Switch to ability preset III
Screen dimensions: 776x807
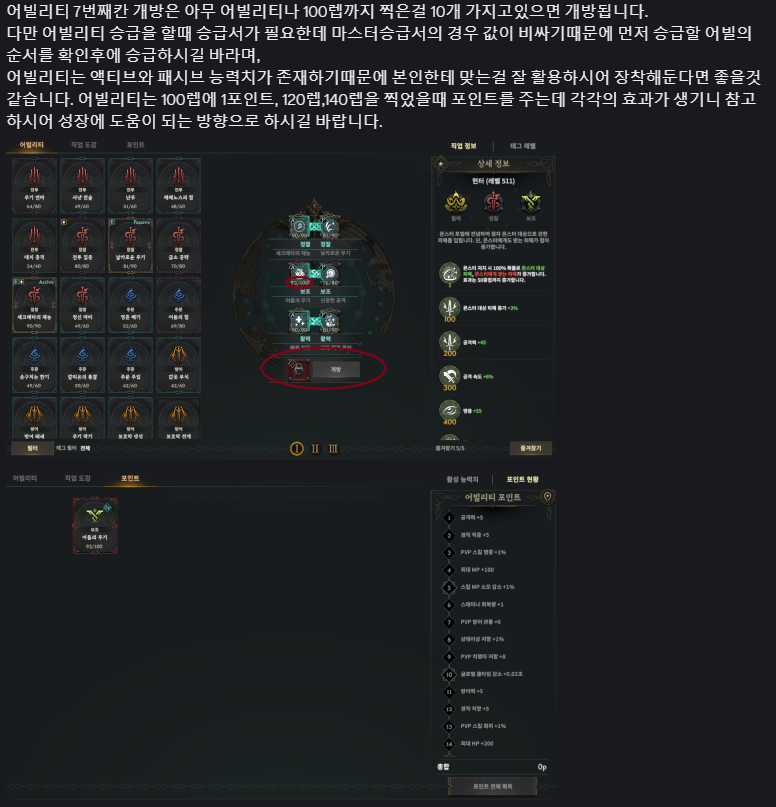click(333, 449)
